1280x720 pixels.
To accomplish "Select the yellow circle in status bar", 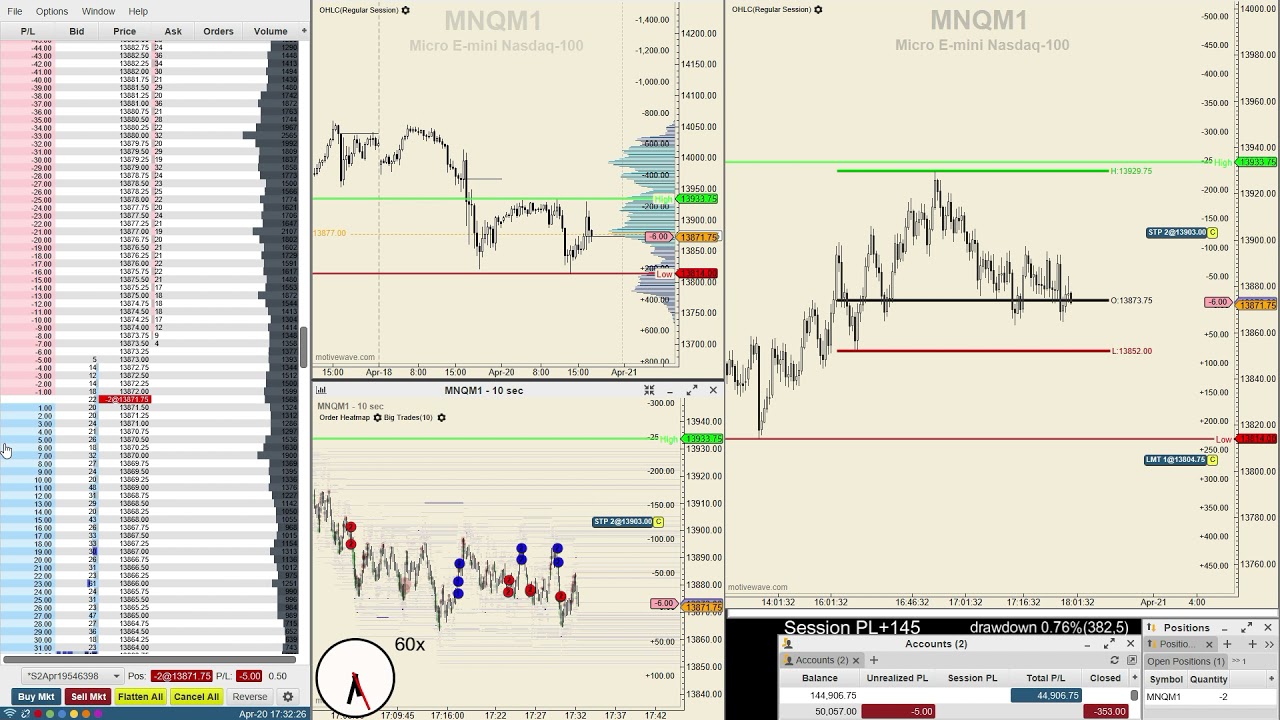I will click(x=74, y=713).
